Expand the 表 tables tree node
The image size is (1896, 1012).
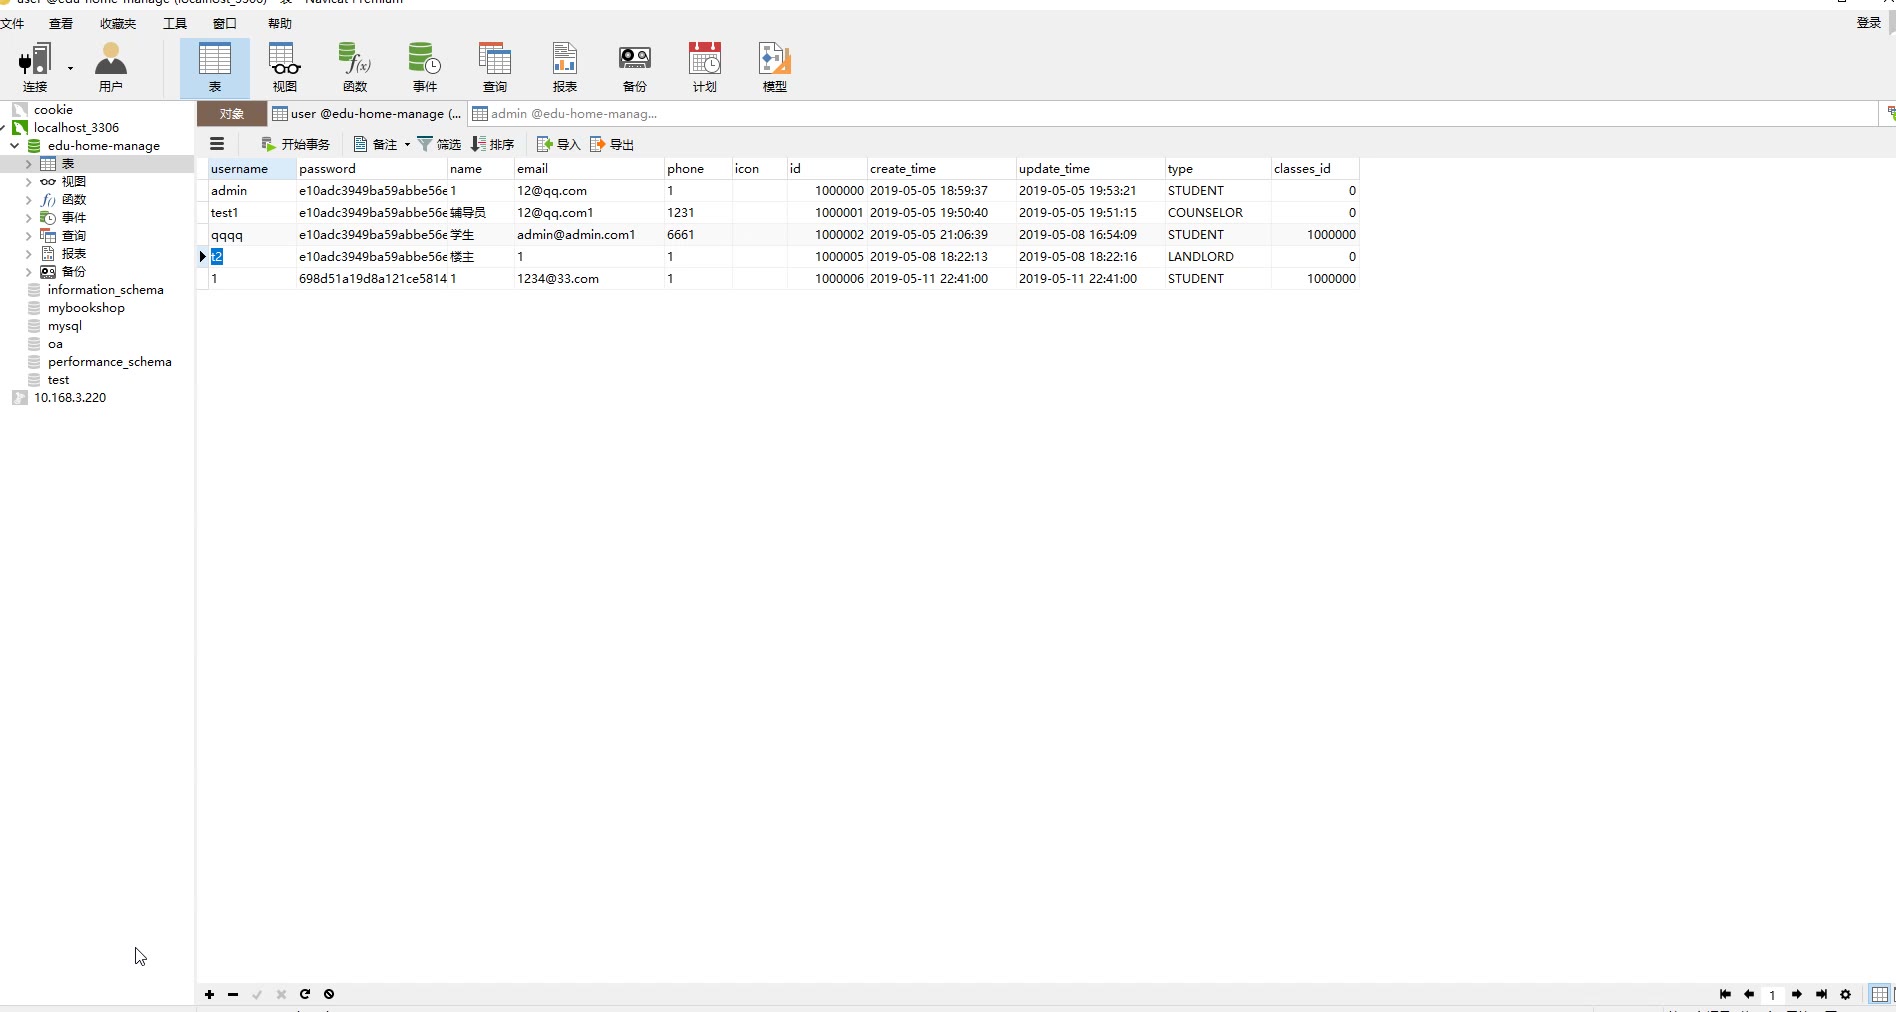(x=28, y=164)
